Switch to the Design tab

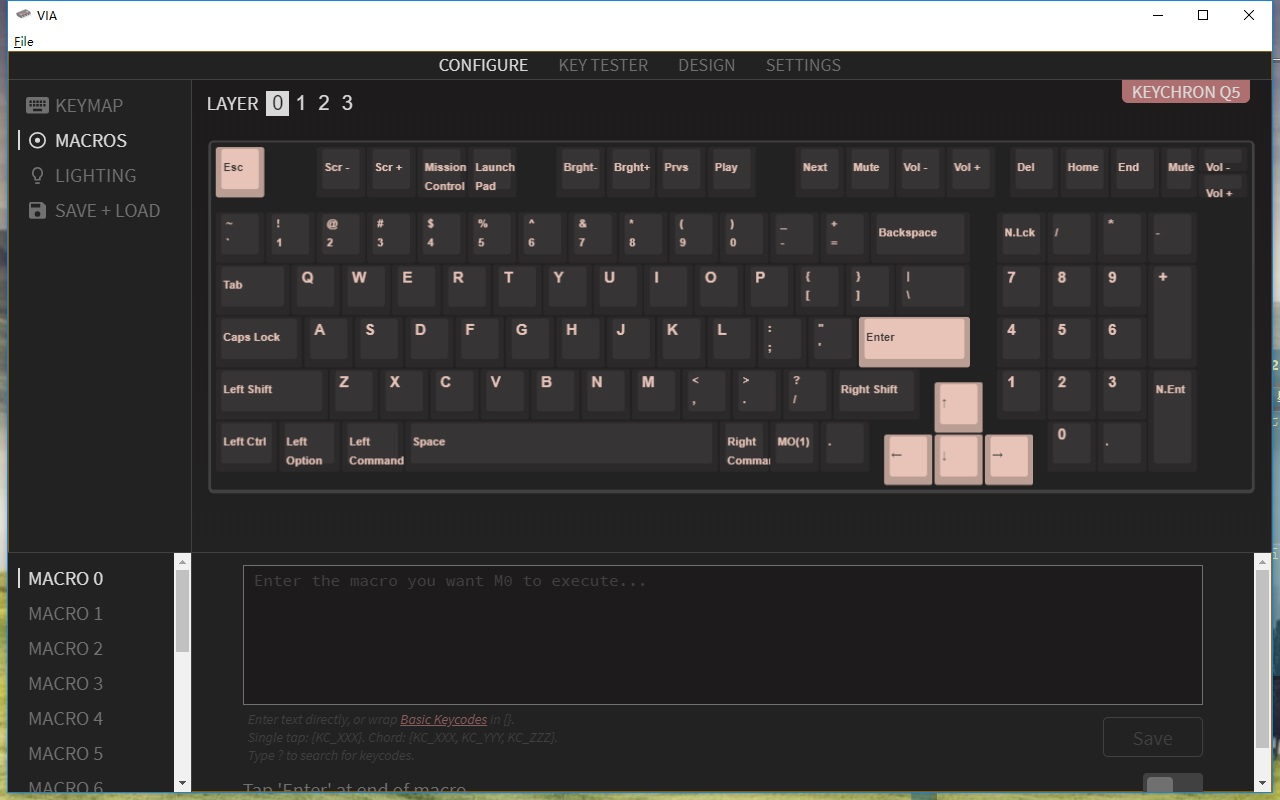(706, 65)
